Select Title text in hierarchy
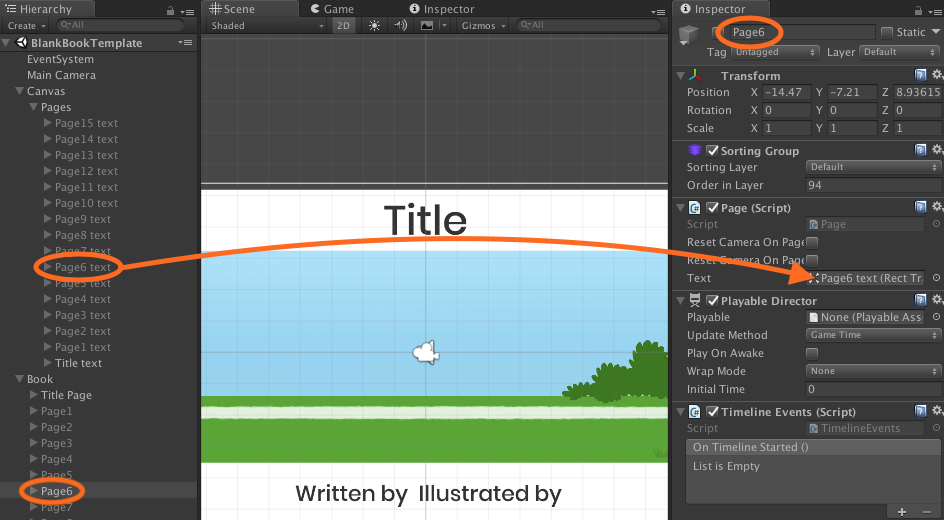Screen dimensions: 944x520 (x=78, y=363)
